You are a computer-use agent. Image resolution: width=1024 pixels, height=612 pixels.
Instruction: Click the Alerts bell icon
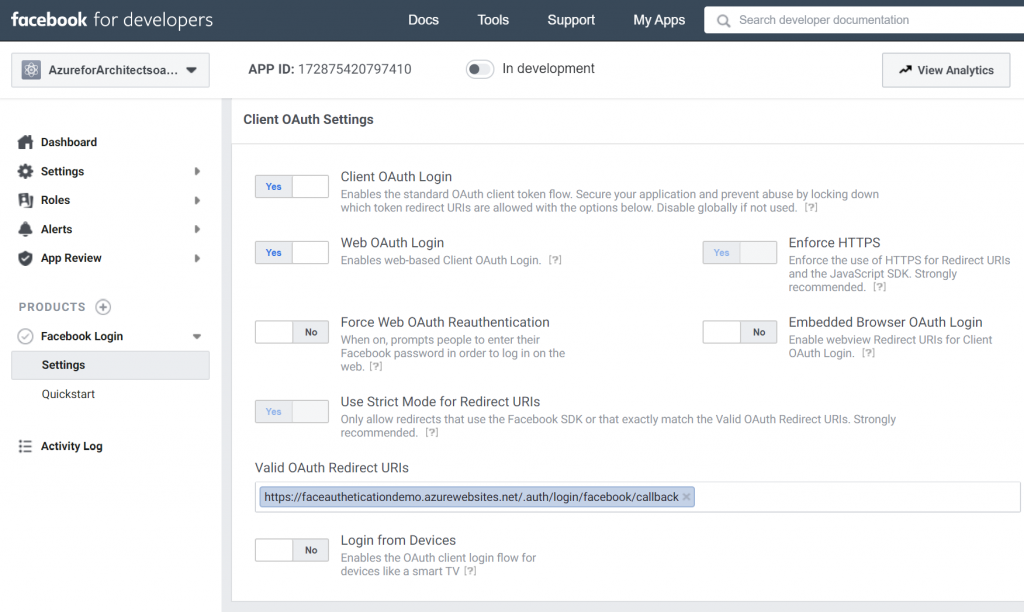pos(26,229)
